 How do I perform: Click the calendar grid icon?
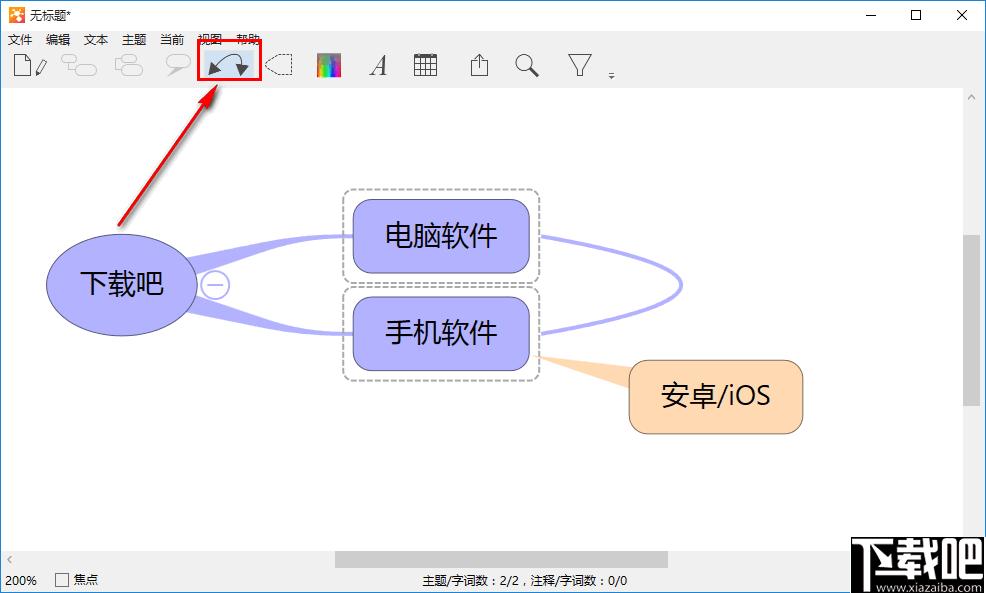tap(425, 65)
